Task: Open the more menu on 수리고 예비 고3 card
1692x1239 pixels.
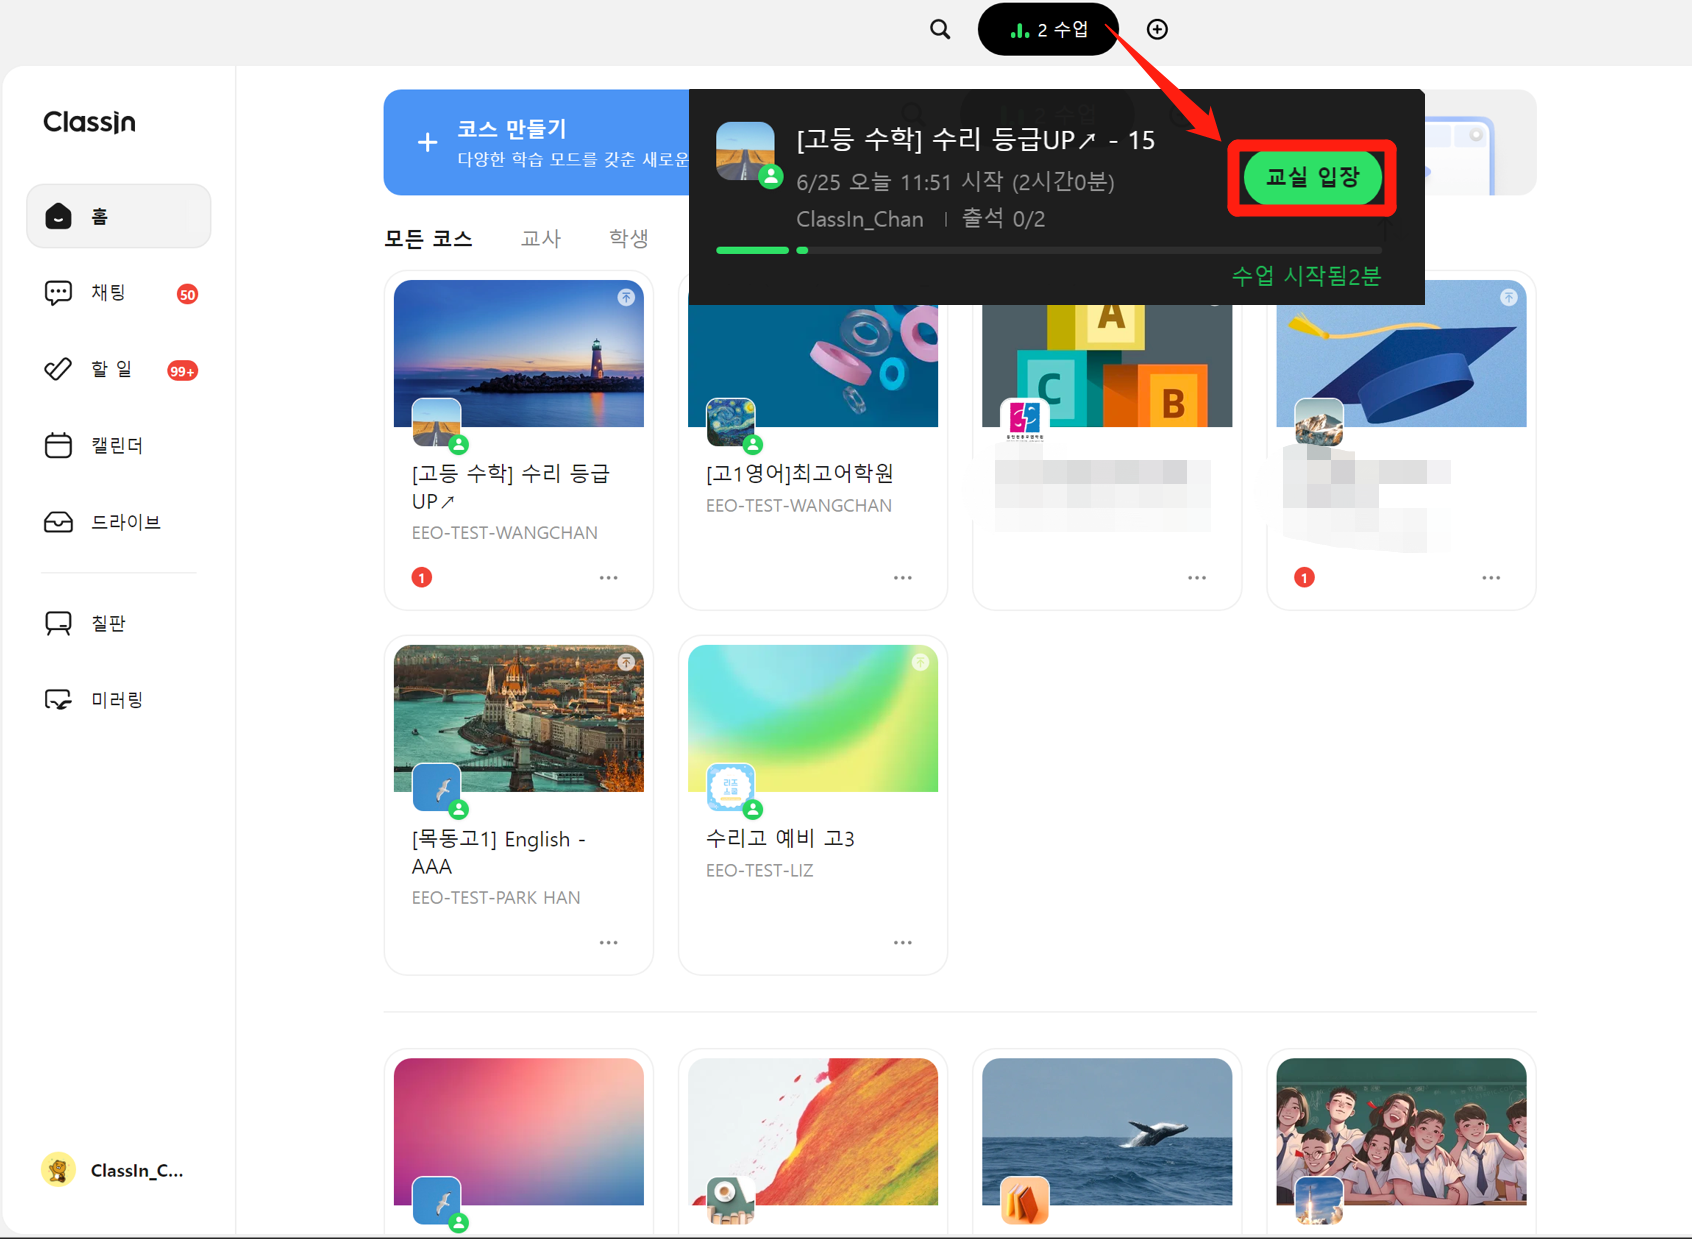Action: coord(902,943)
